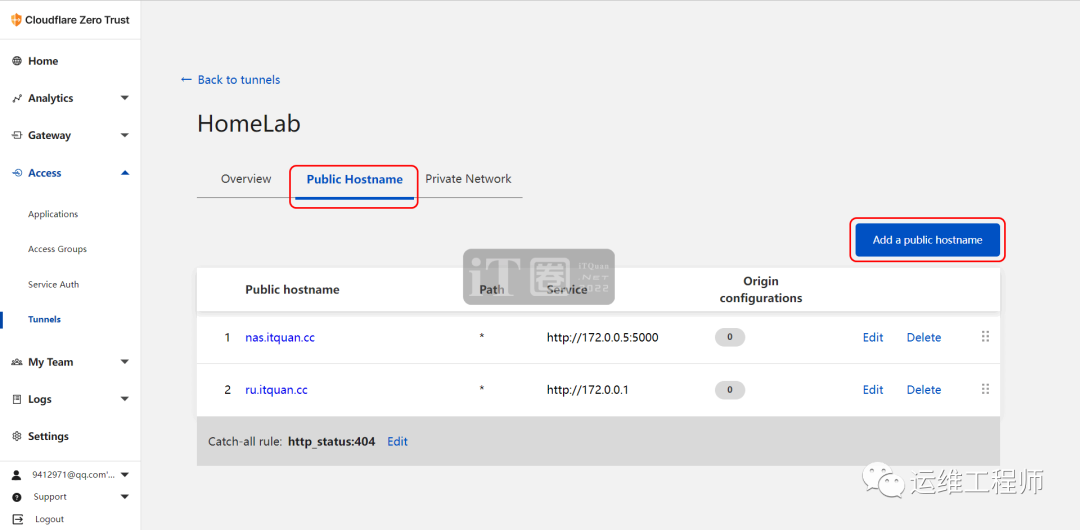Switch to the Overview tab

[x=246, y=179]
